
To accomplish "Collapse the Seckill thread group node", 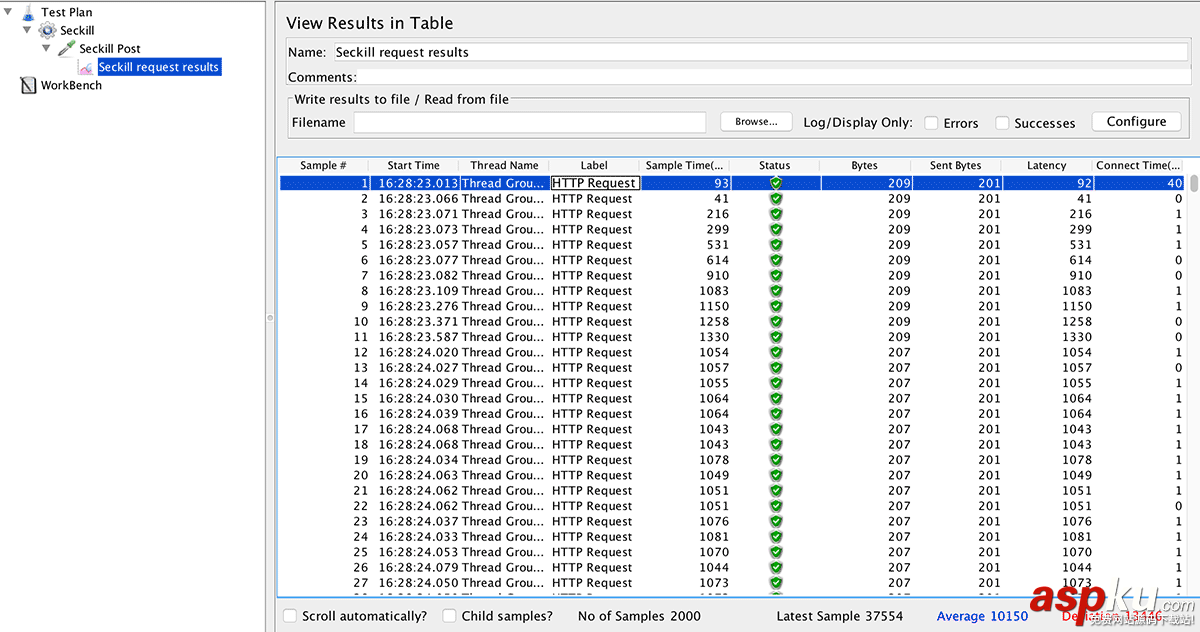I will point(27,30).
